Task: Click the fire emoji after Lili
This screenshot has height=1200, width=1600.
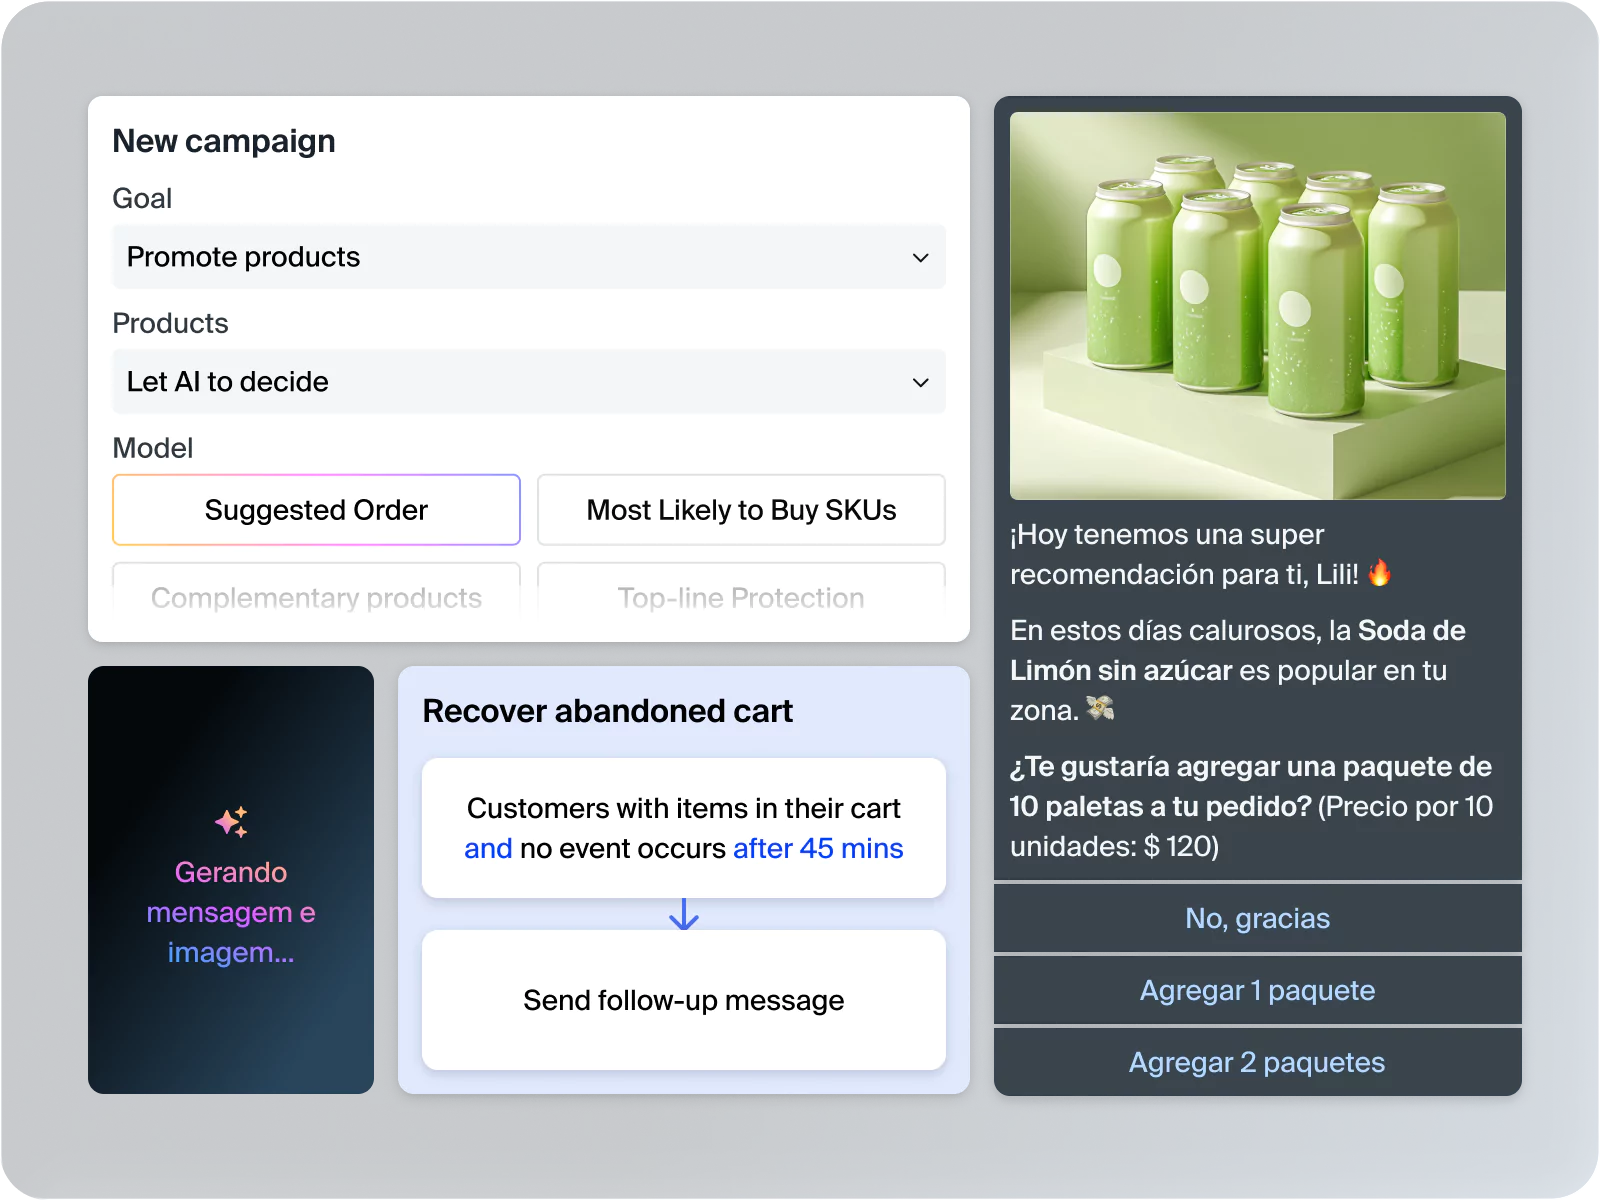Action: pyautogui.click(x=1380, y=573)
